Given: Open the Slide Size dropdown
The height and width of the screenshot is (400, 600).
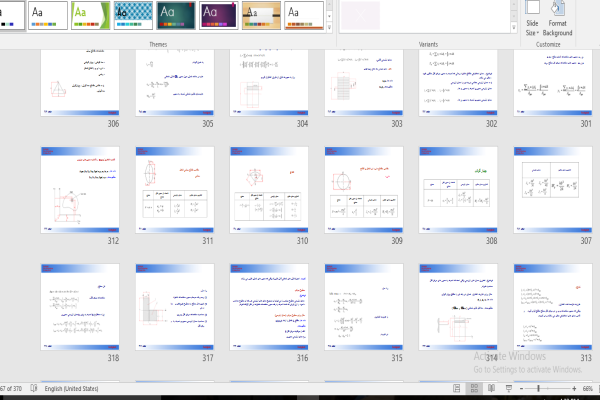Looking at the screenshot, I should tap(532, 18).
